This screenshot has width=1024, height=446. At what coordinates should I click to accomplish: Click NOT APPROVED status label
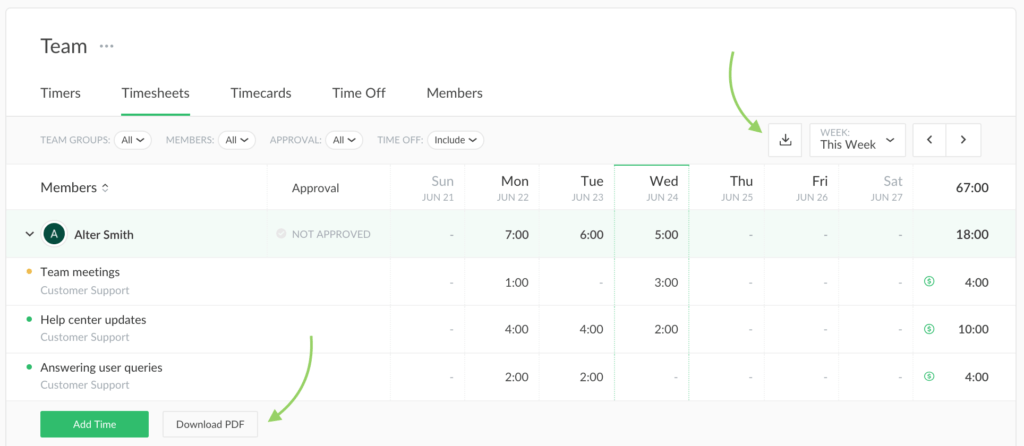point(331,234)
